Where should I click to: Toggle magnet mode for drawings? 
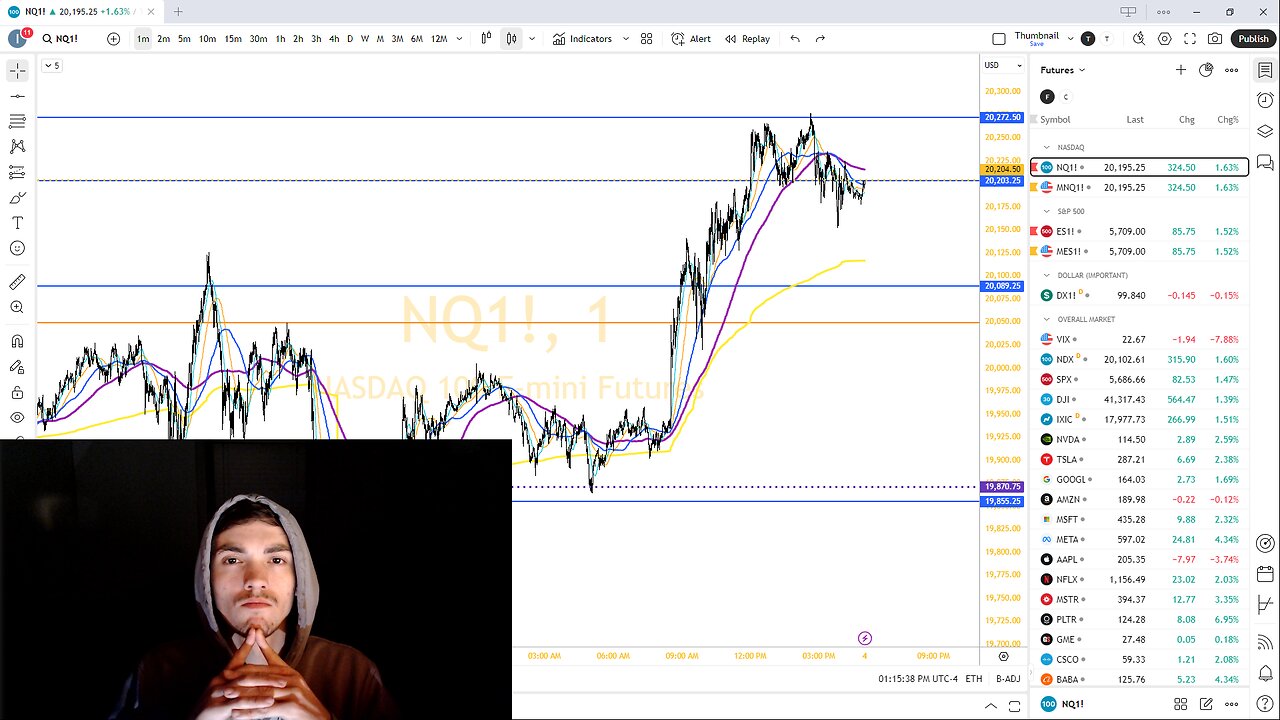(x=17, y=342)
